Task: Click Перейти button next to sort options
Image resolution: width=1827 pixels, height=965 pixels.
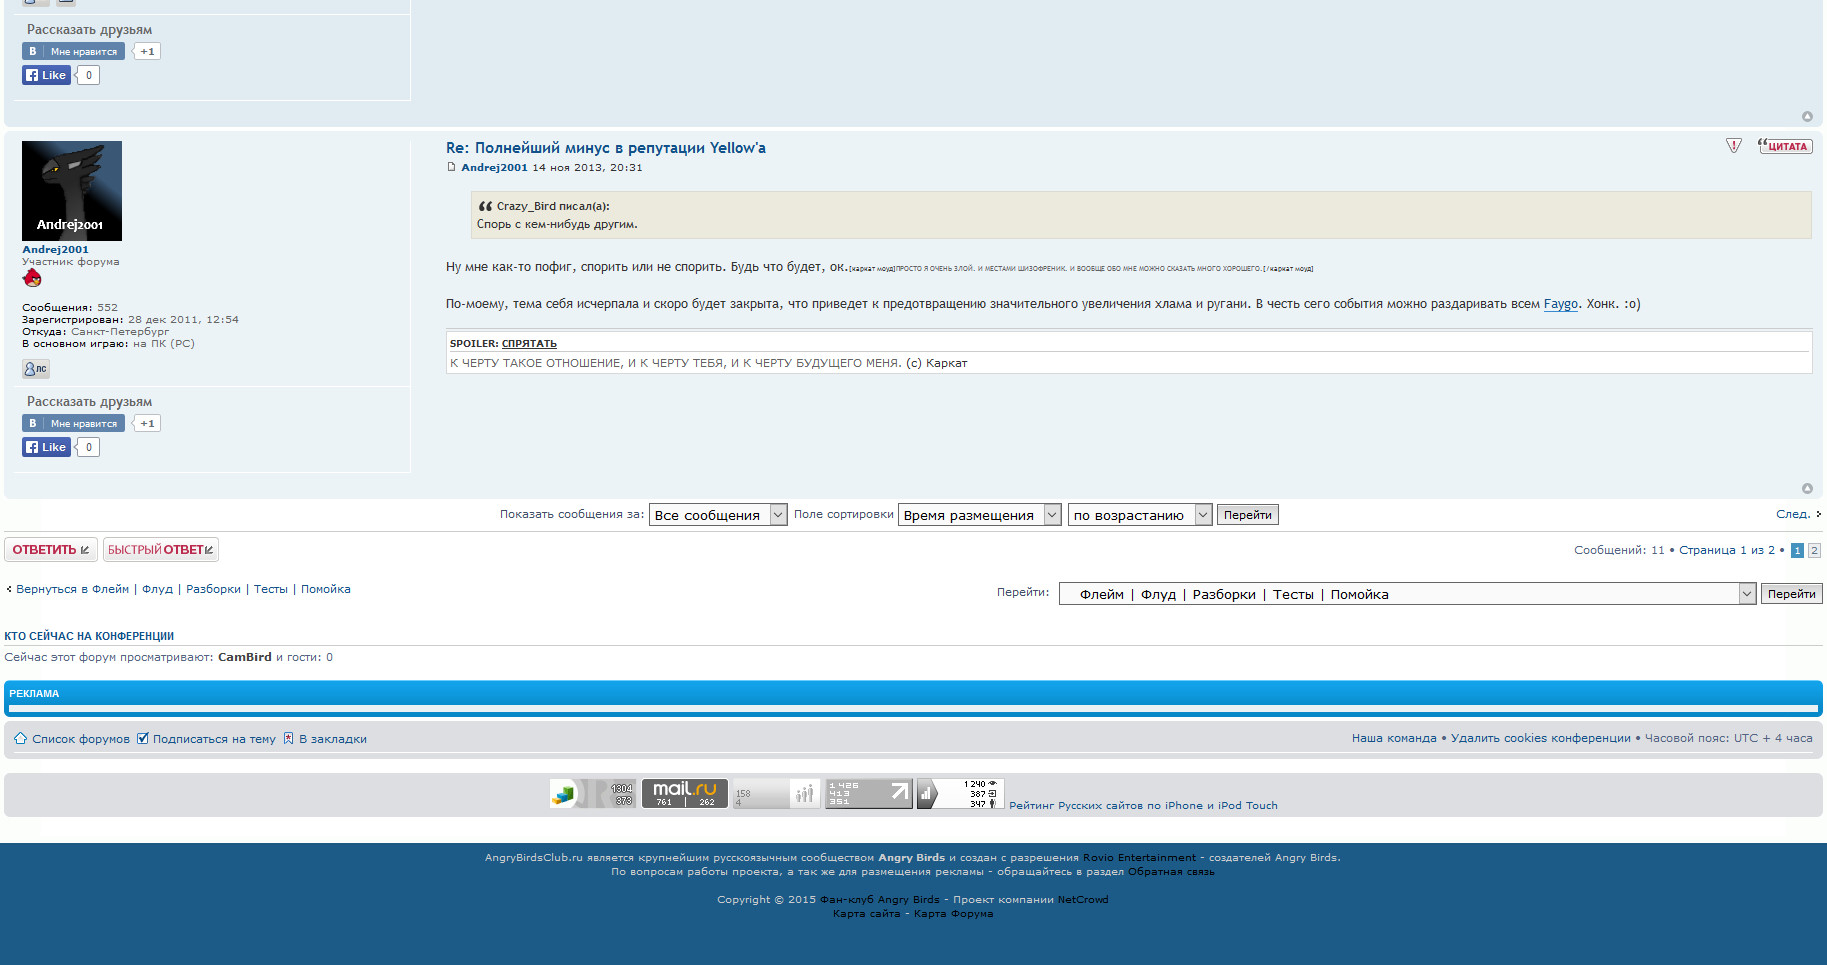Action: click(x=1247, y=515)
